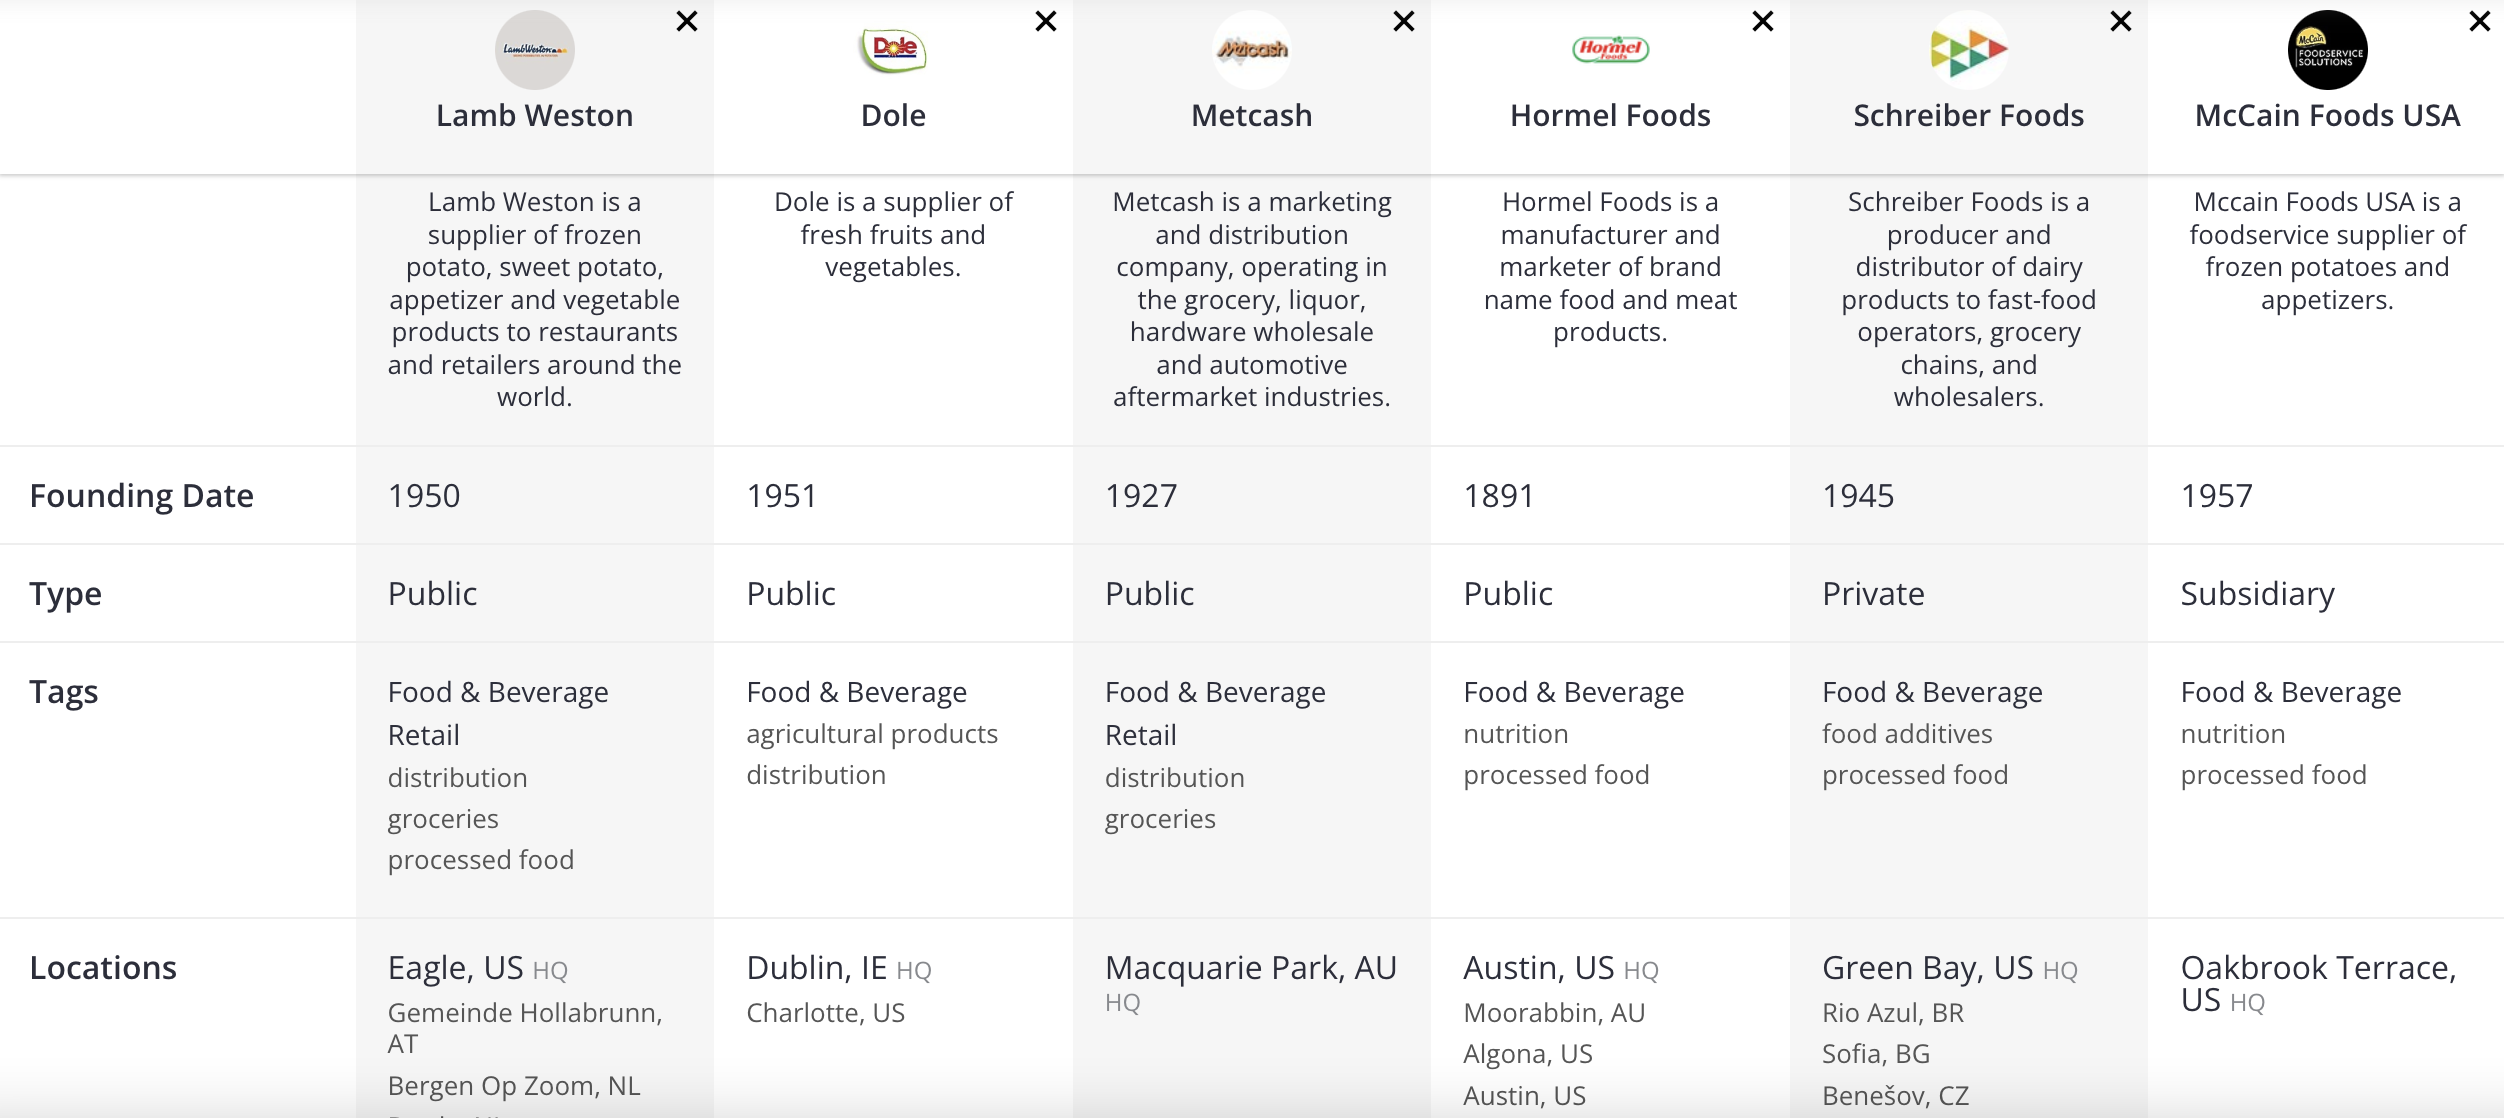Click Retail tag under Metcash

[x=1141, y=735]
